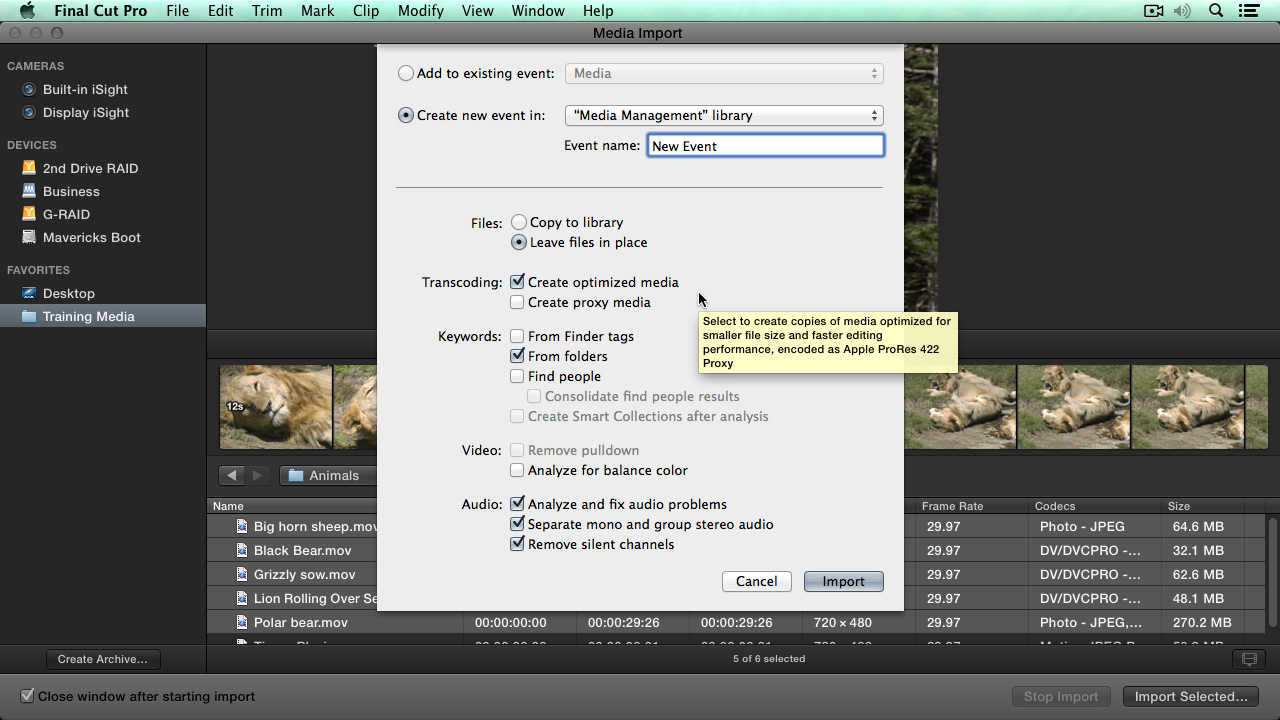Click the Big horn sheep.mov file icon
The width and height of the screenshot is (1280, 720).
point(242,526)
